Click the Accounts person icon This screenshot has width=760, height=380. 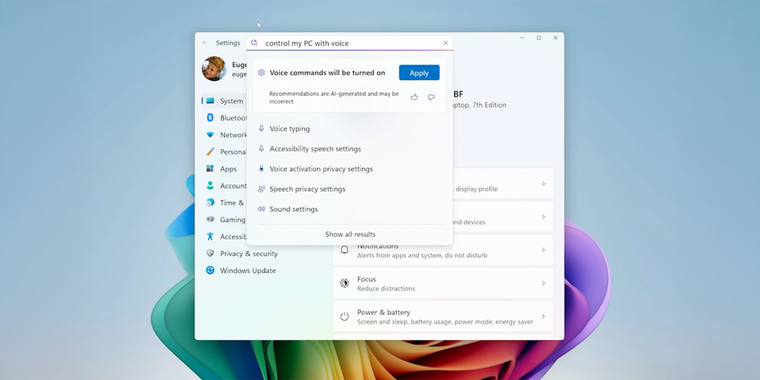210,186
